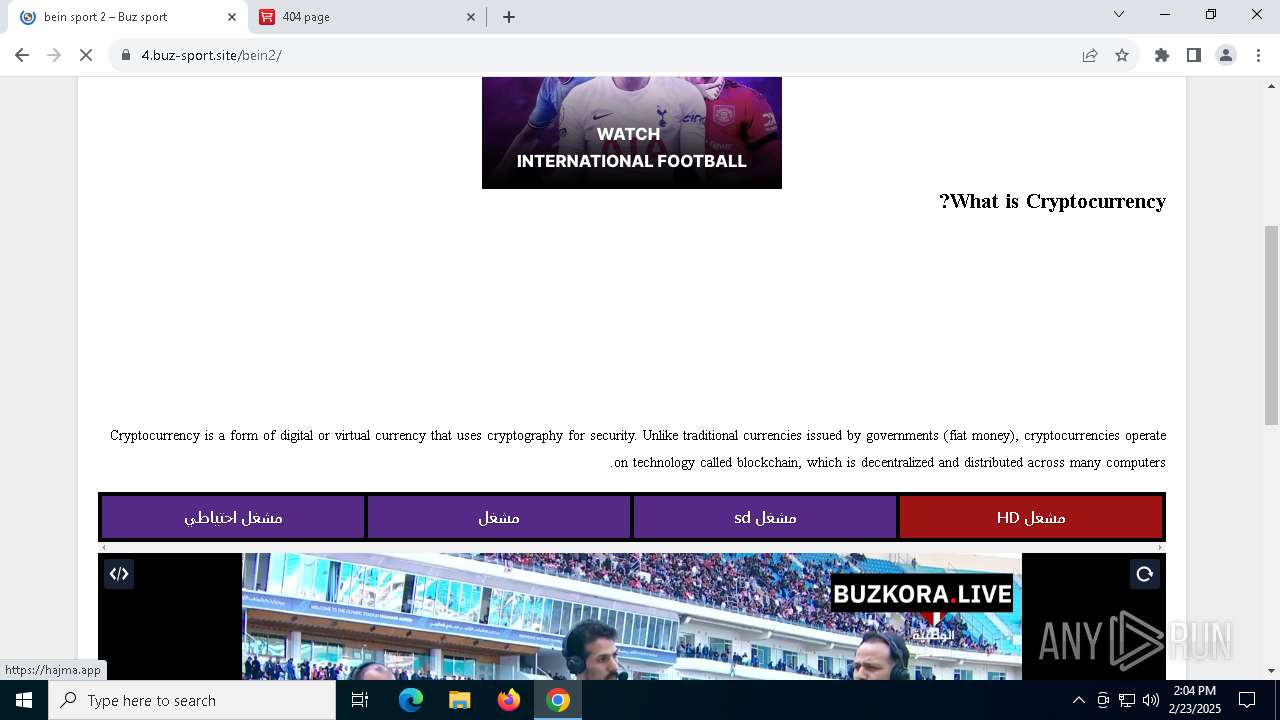View site lock information
The height and width of the screenshot is (720, 1280).
pyautogui.click(x=126, y=55)
